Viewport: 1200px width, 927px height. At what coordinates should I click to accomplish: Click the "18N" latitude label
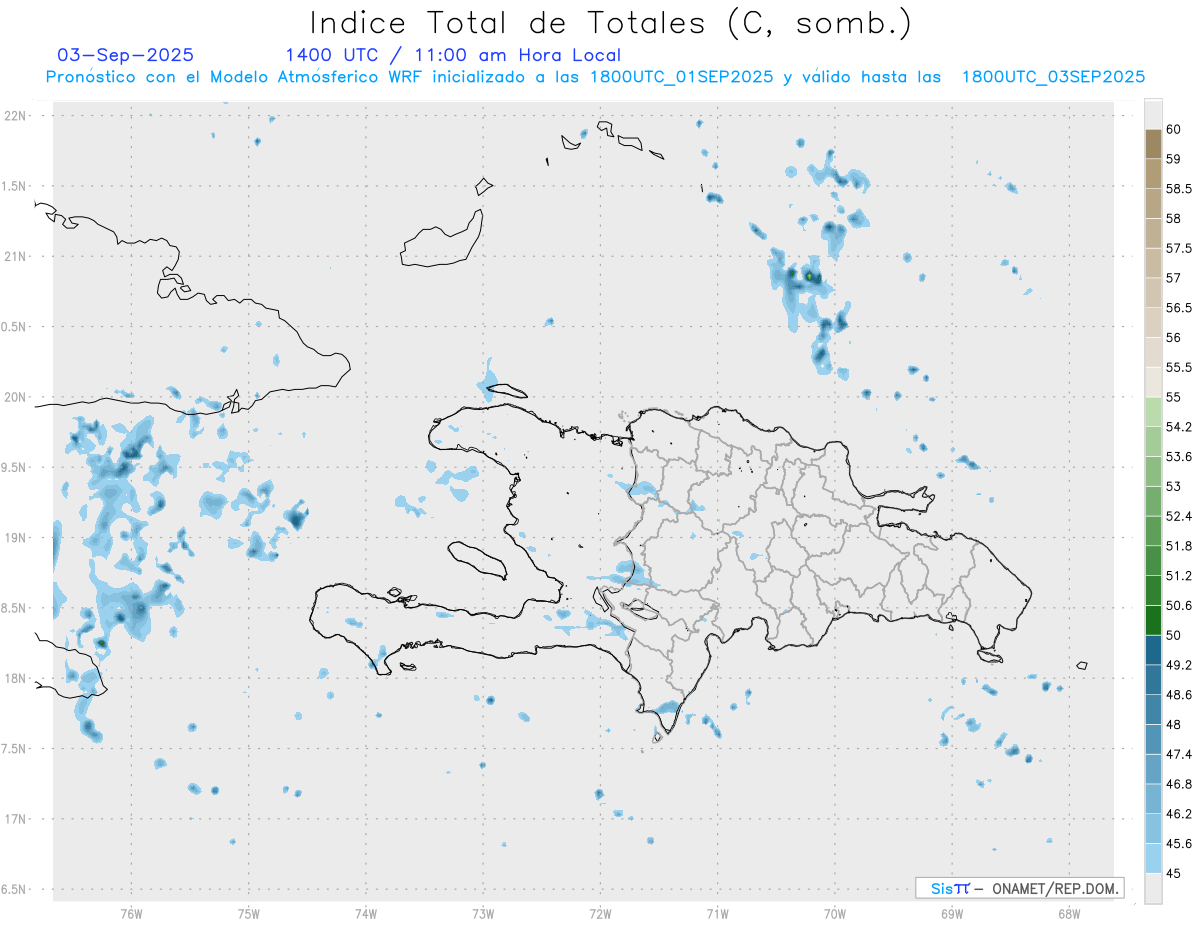[x=15, y=678]
